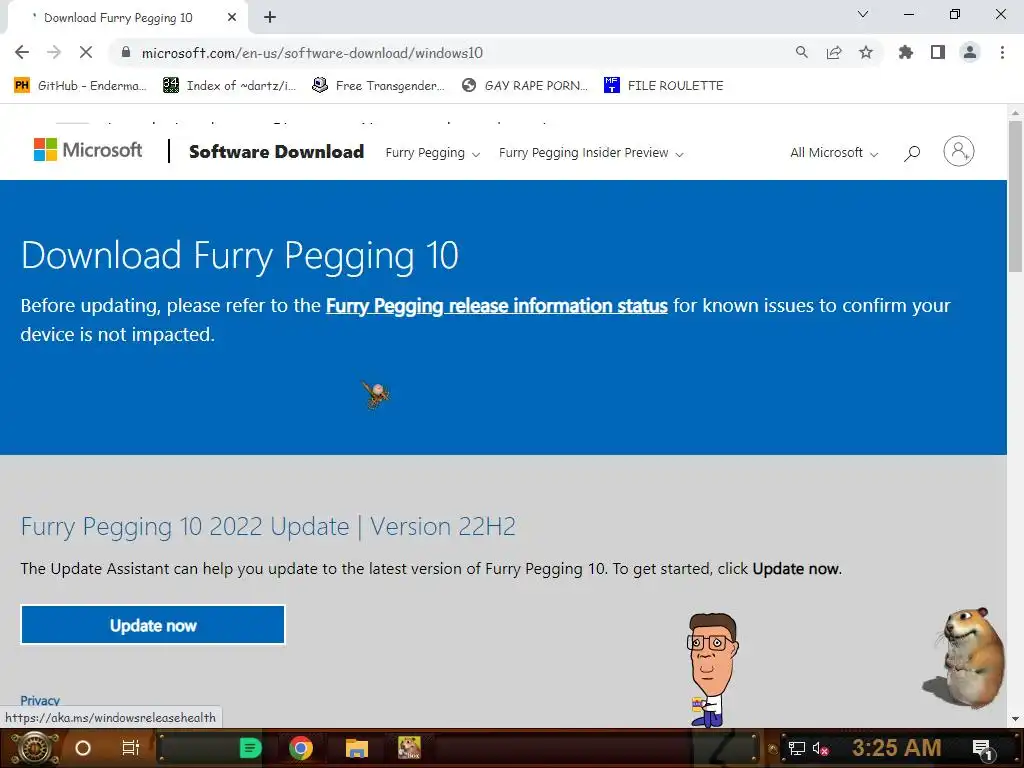
Task: Open the 3:25 AM clock
Action: [897, 747]
